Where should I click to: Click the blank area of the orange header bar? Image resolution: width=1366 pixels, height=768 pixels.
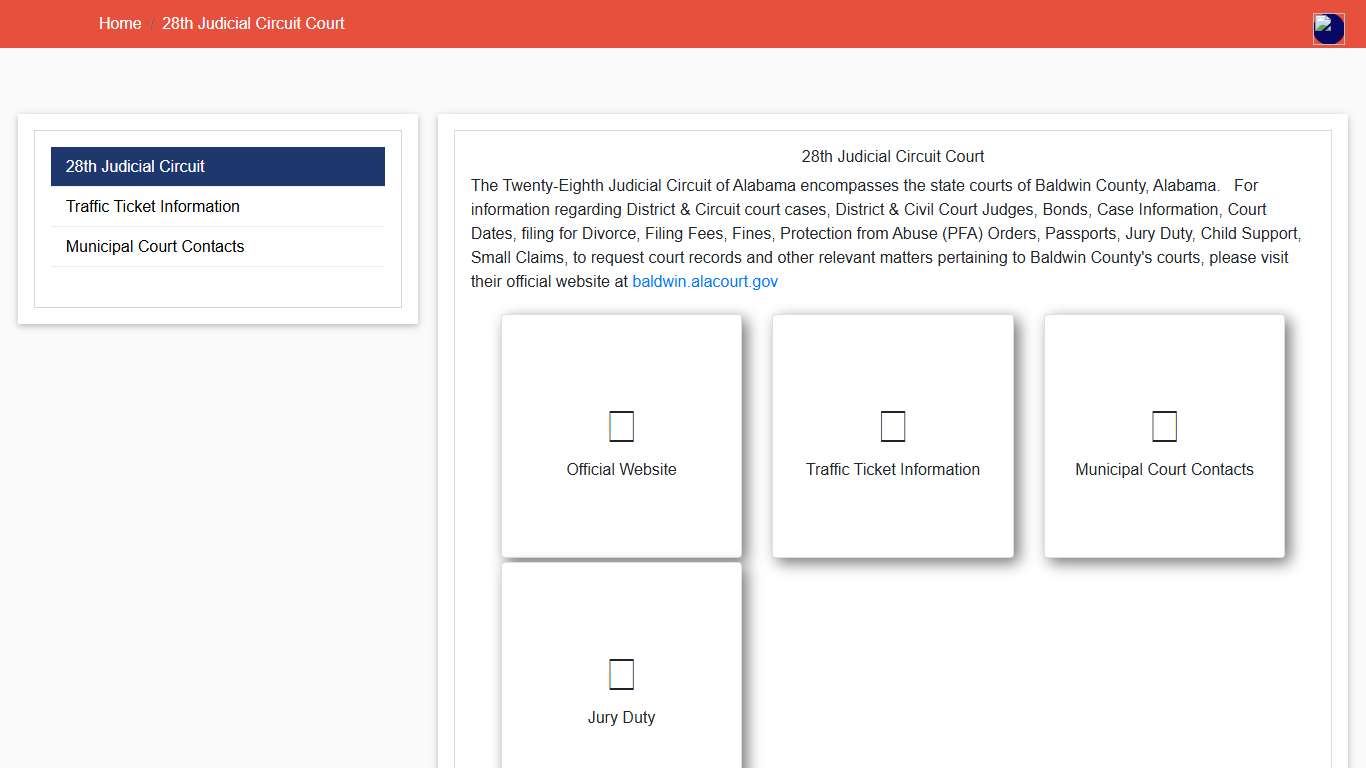800,24
